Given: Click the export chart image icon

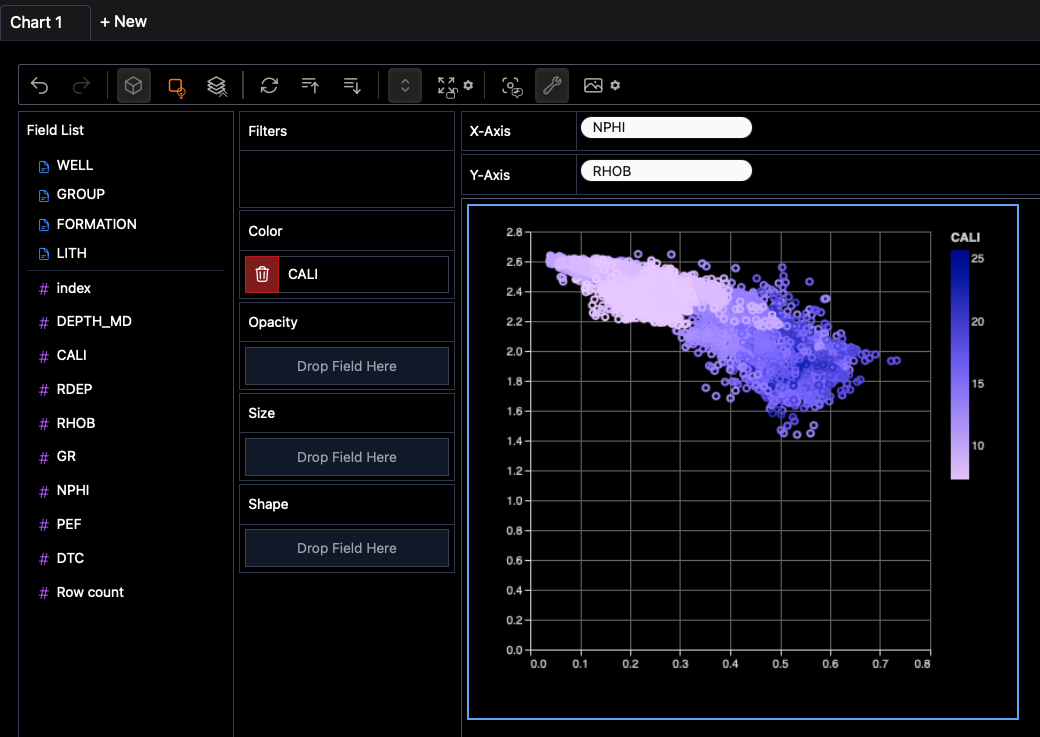Looking at the screenshot, I should [x=593, y=86].
